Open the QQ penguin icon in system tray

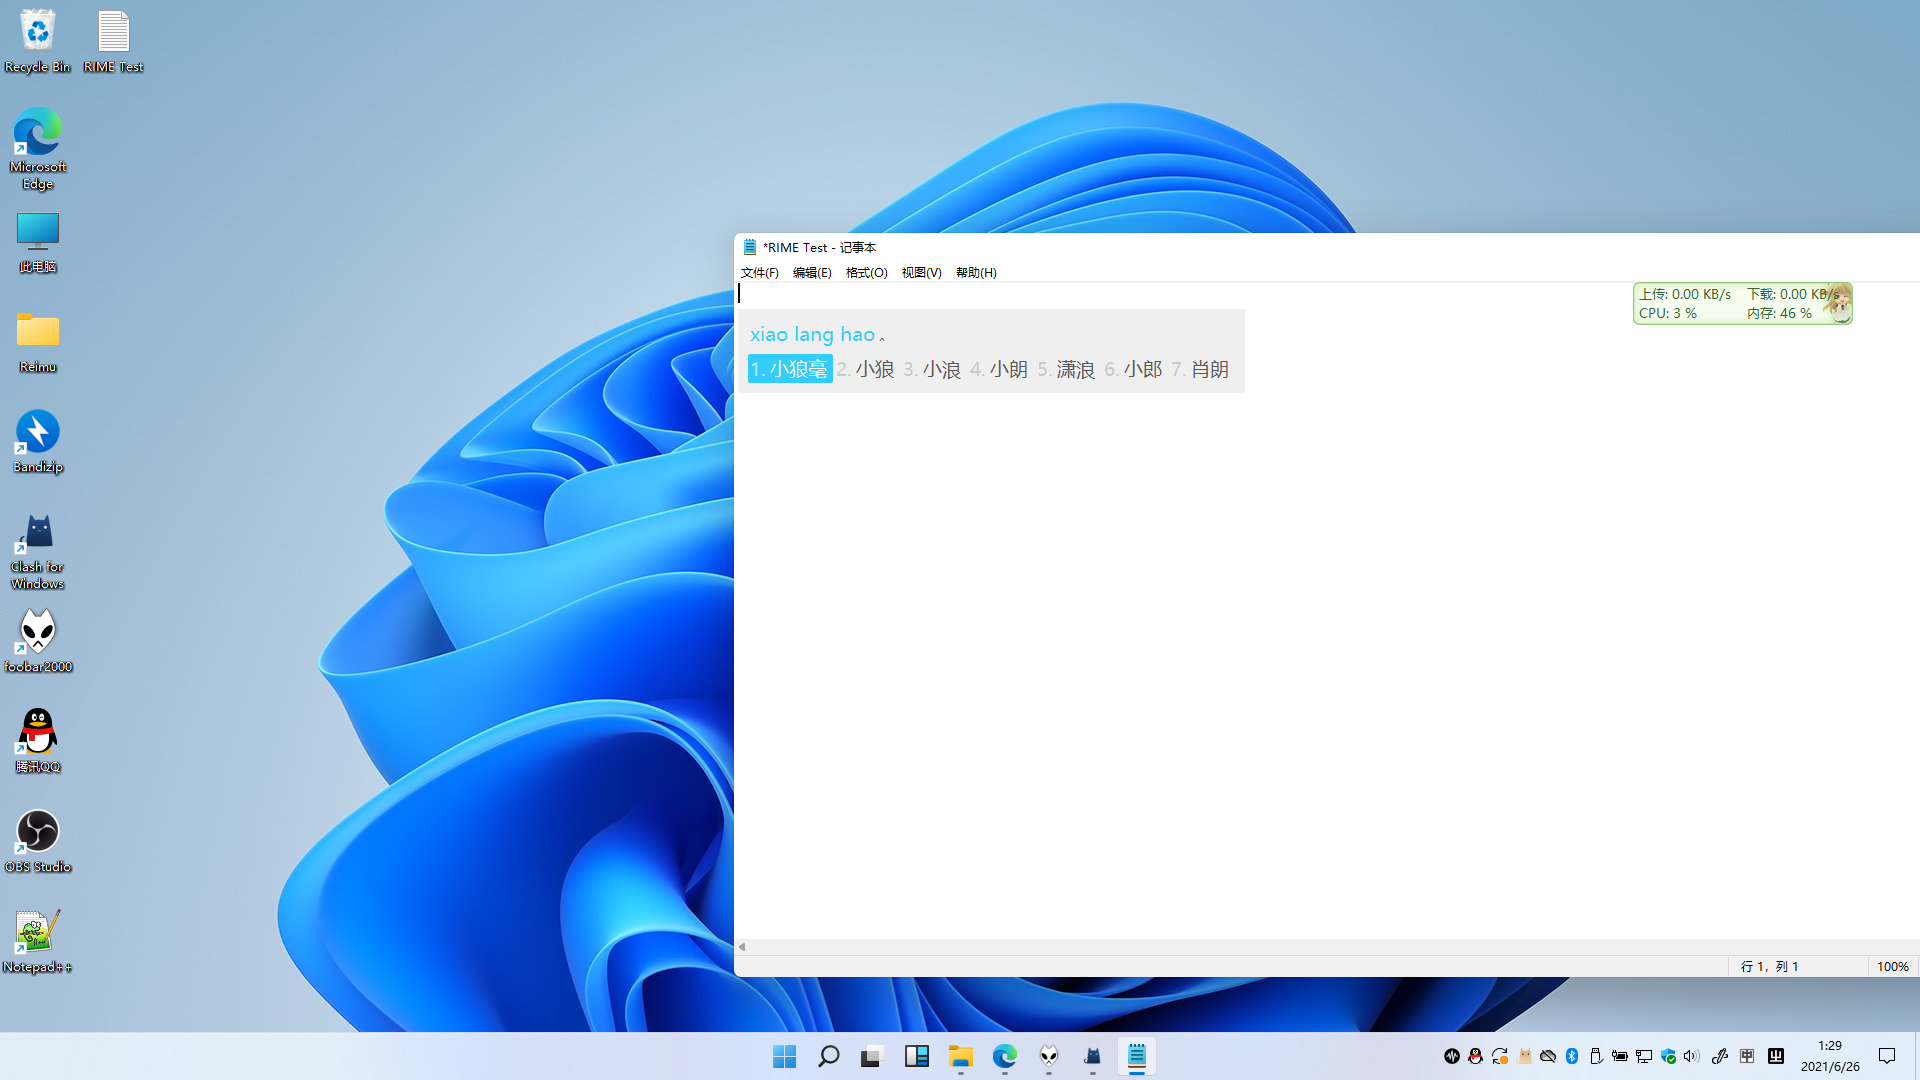tap(1475, 1056)
